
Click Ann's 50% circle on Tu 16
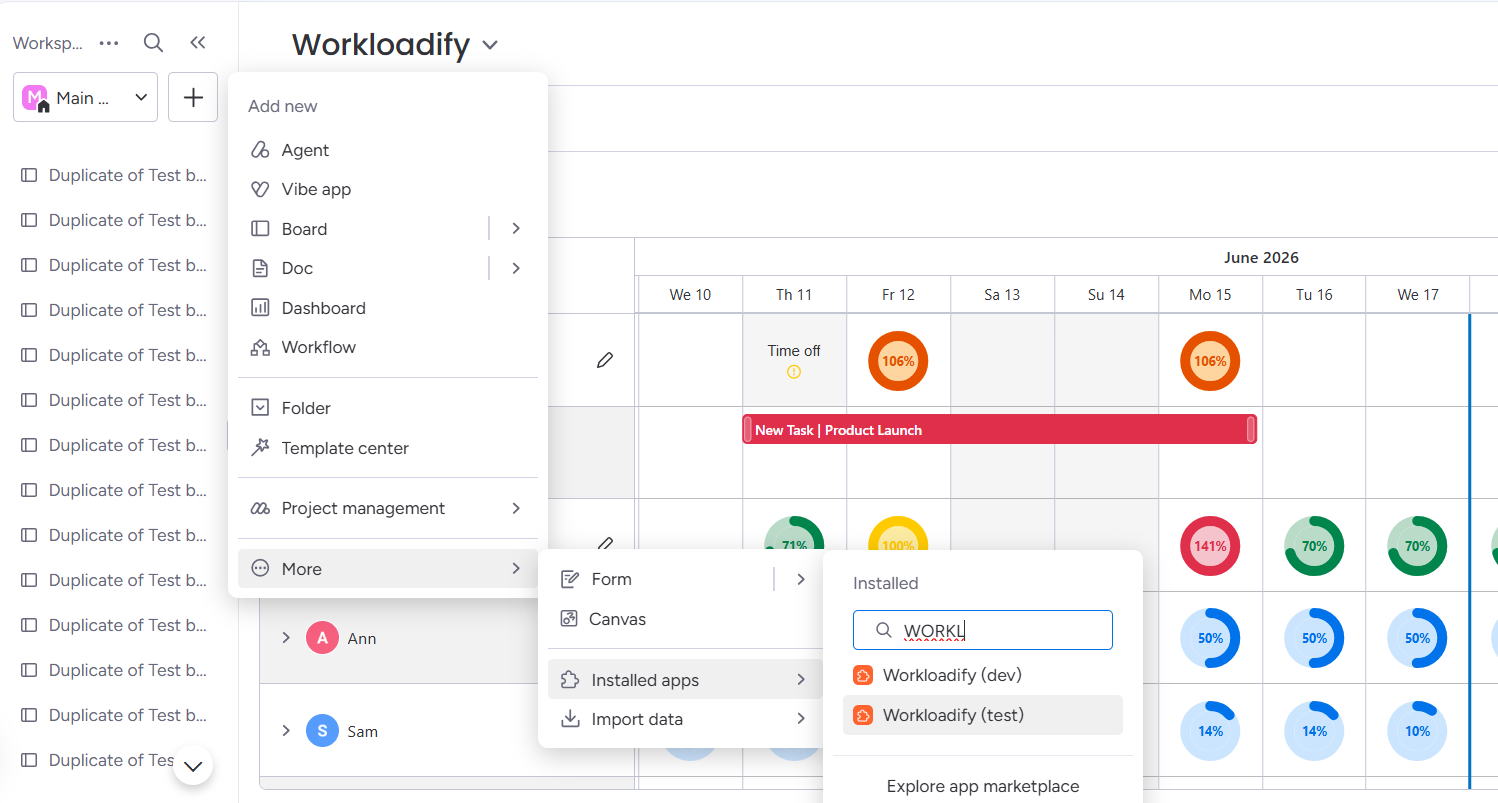[x=1314, y=638]
